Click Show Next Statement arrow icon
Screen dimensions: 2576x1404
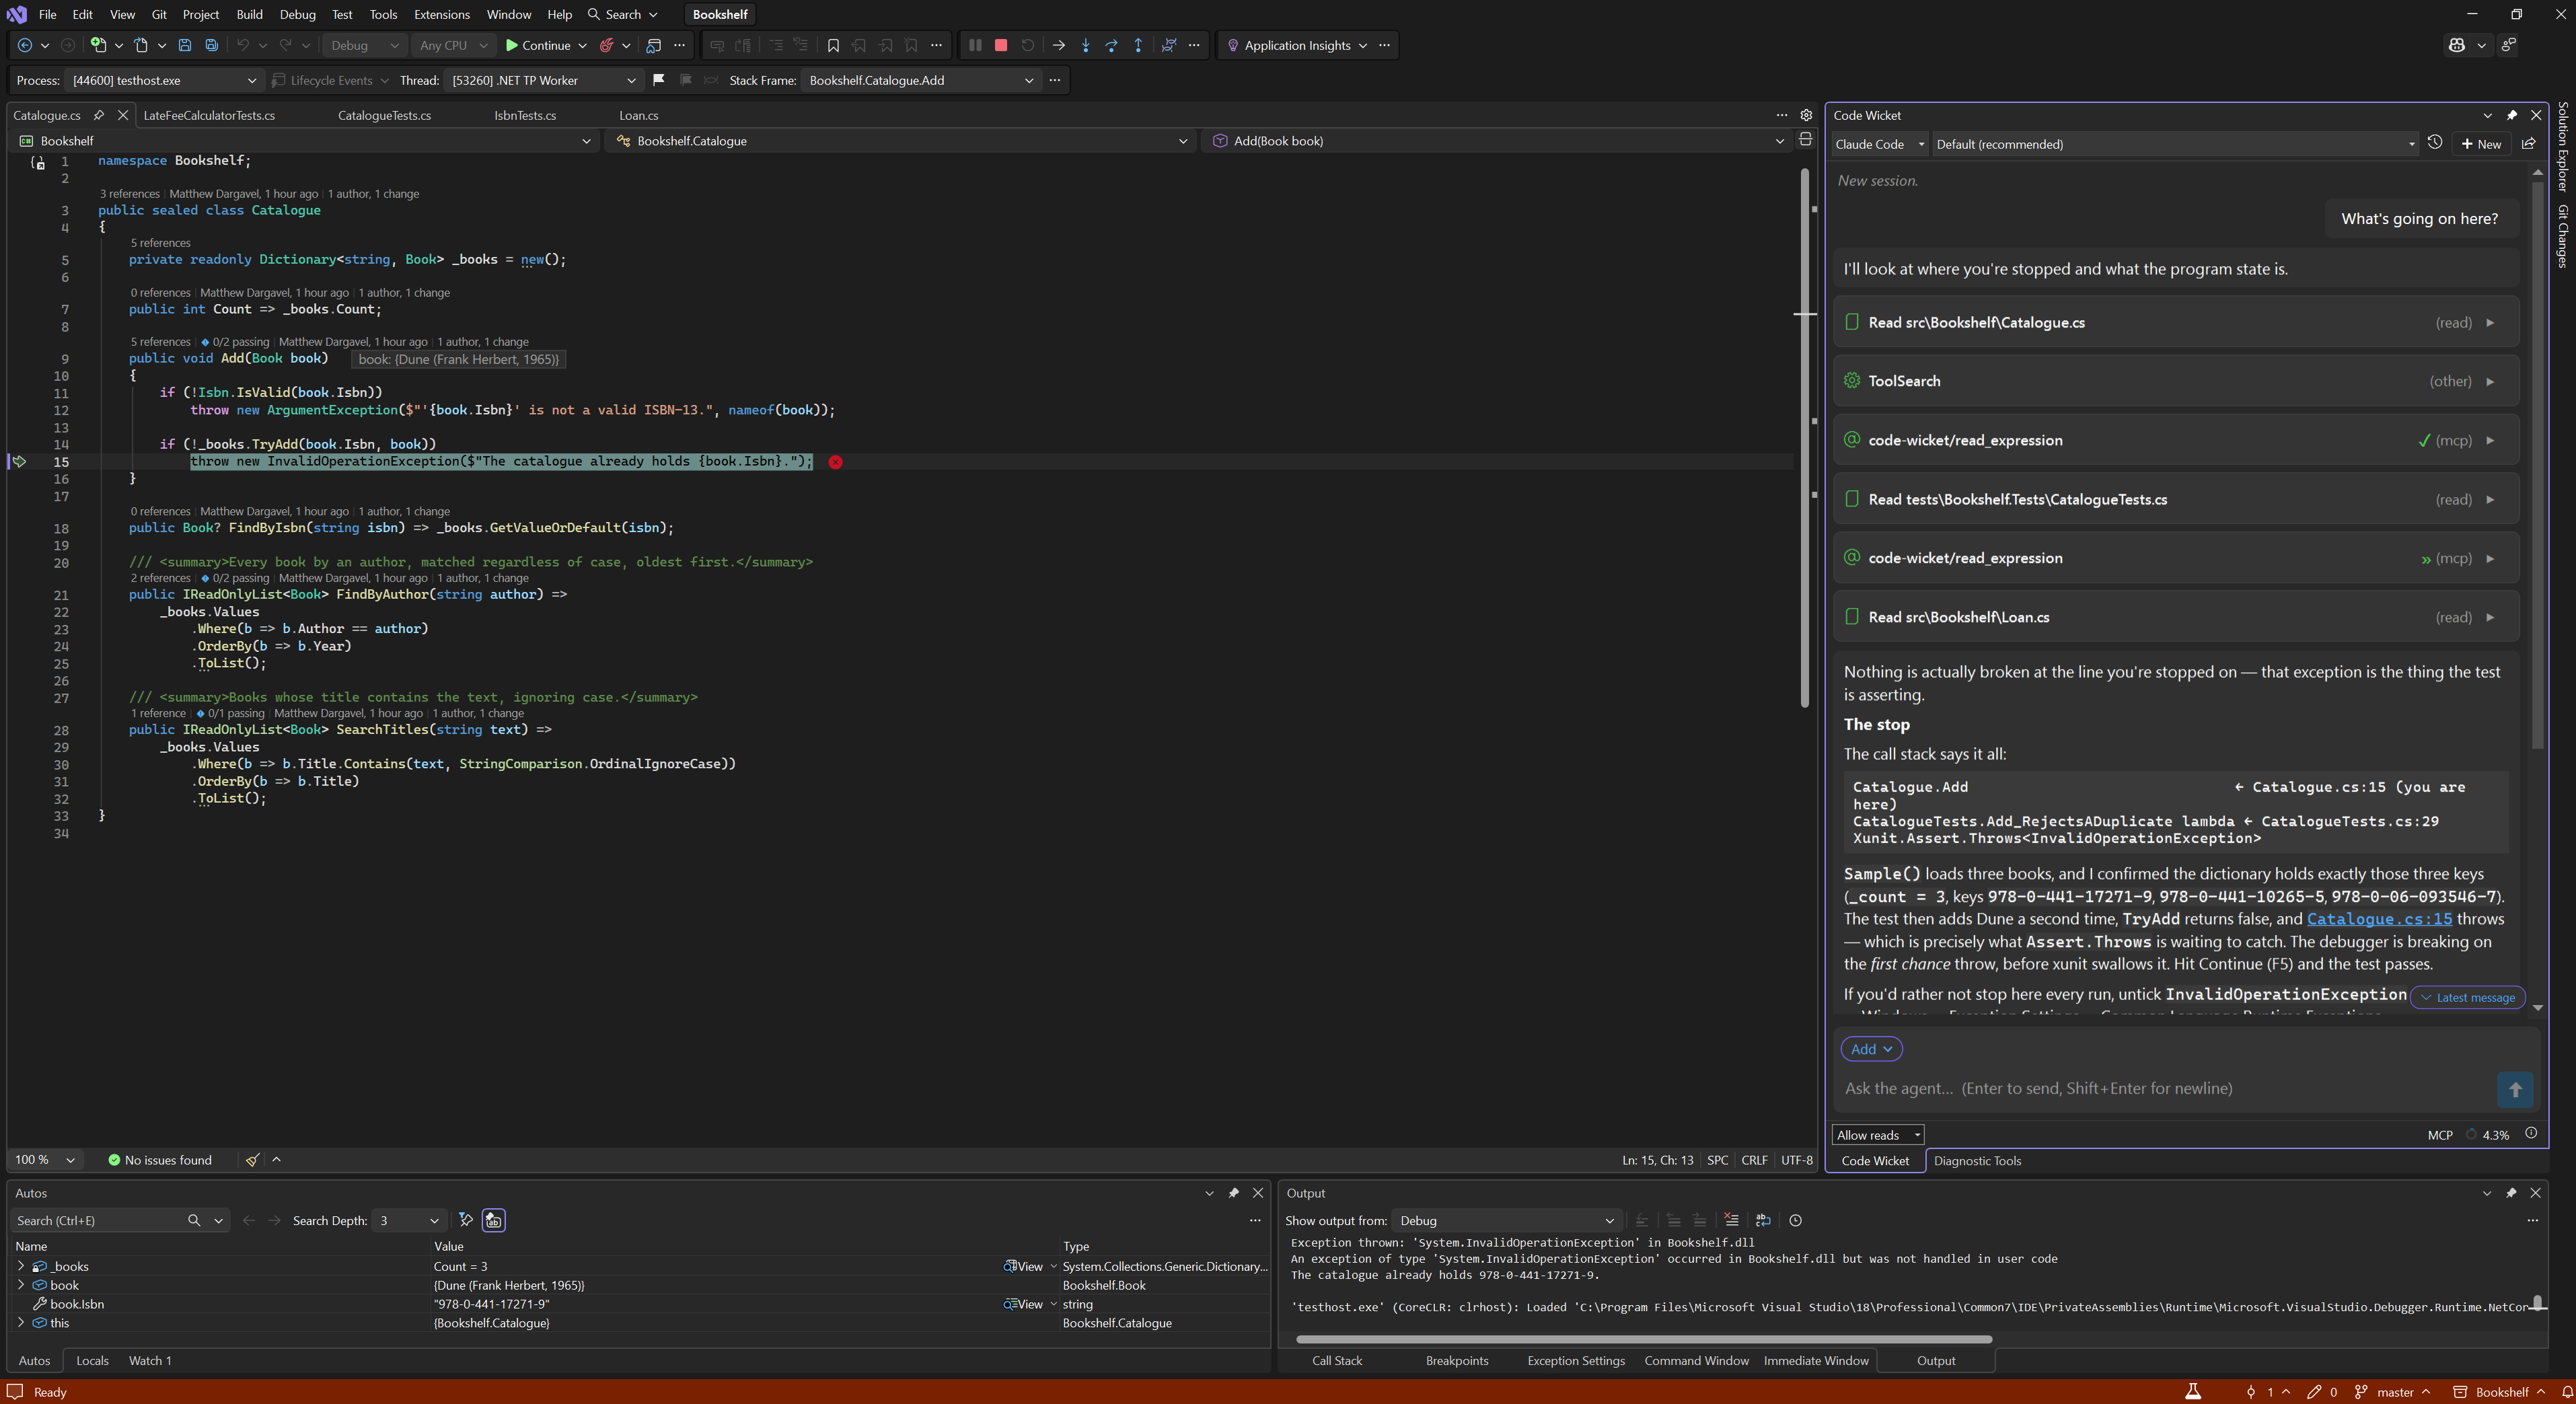pyautogui.click(x=1059, y=45)
